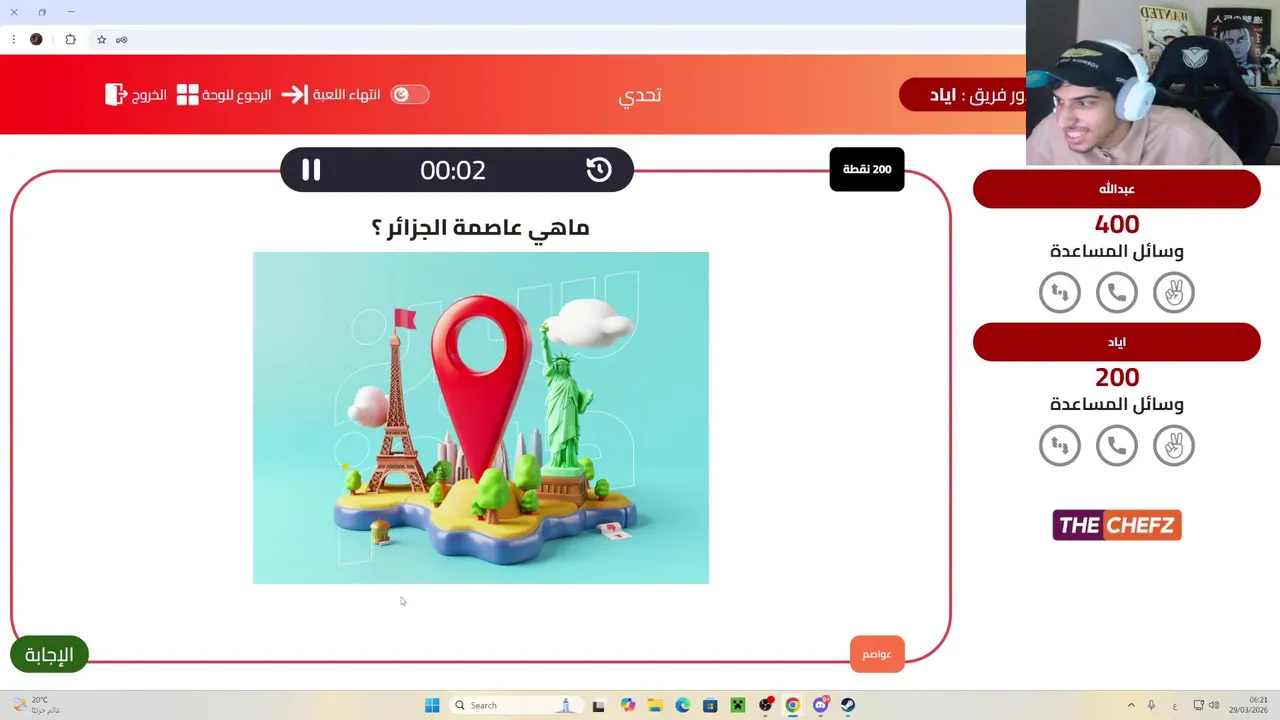Use اياد's two-finger hand helper
This screenshot has height=720, width=1280.
tap(1174, 446)
